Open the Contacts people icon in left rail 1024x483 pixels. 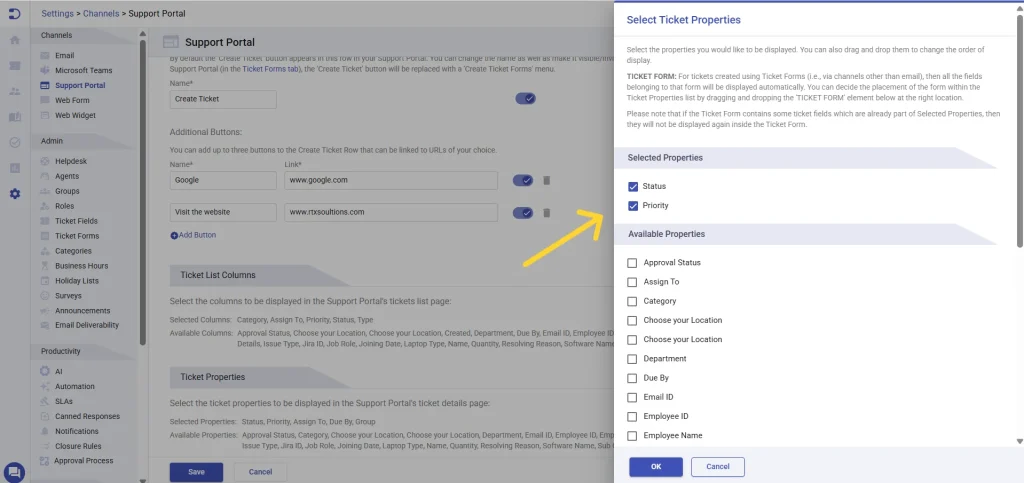point(14,91)
